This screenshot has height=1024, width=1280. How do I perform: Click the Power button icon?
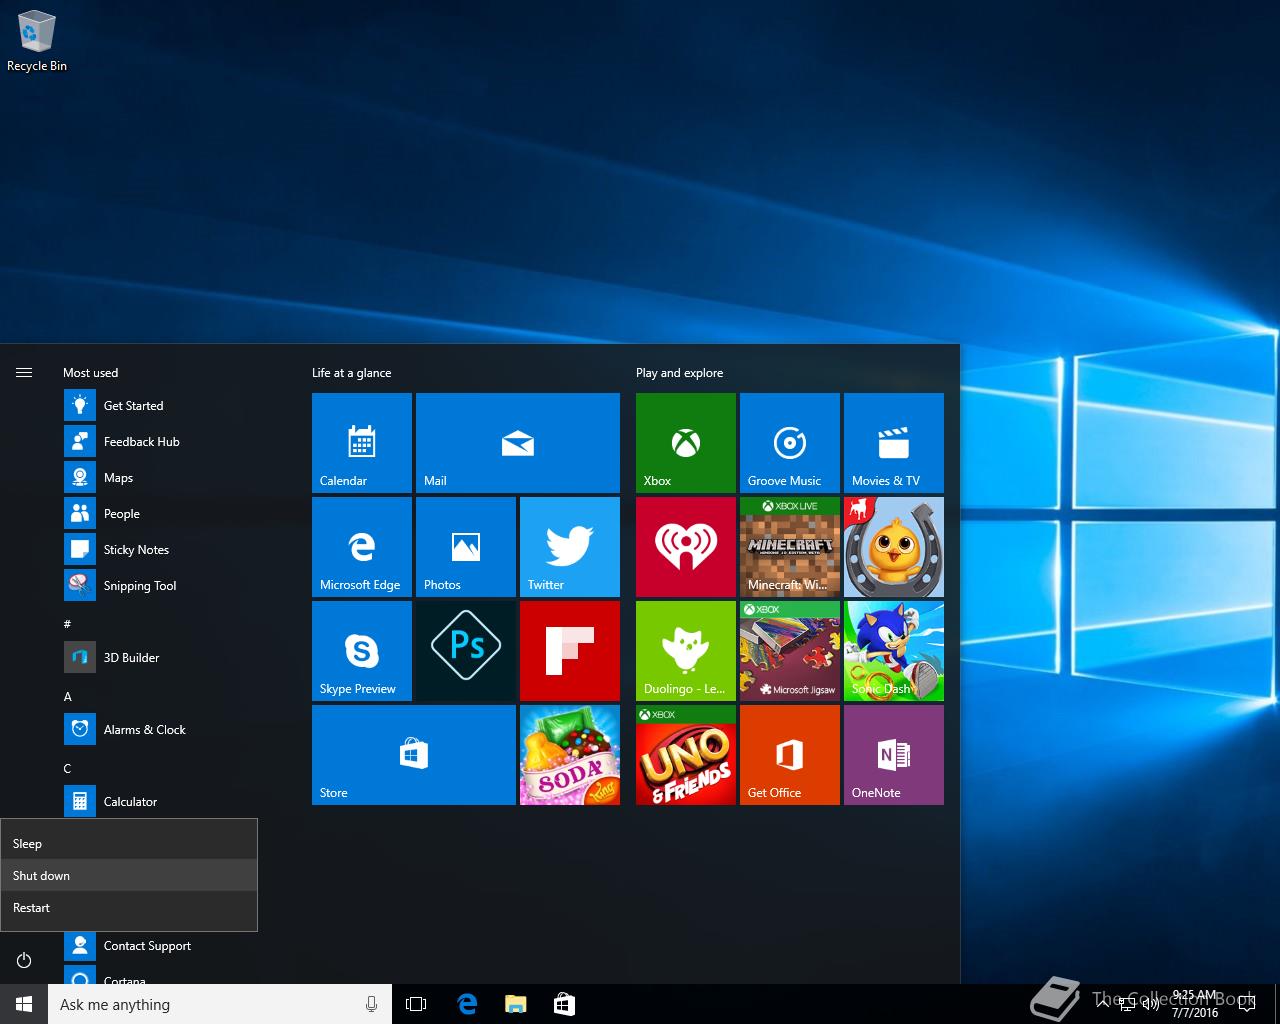tap(24, 961)
